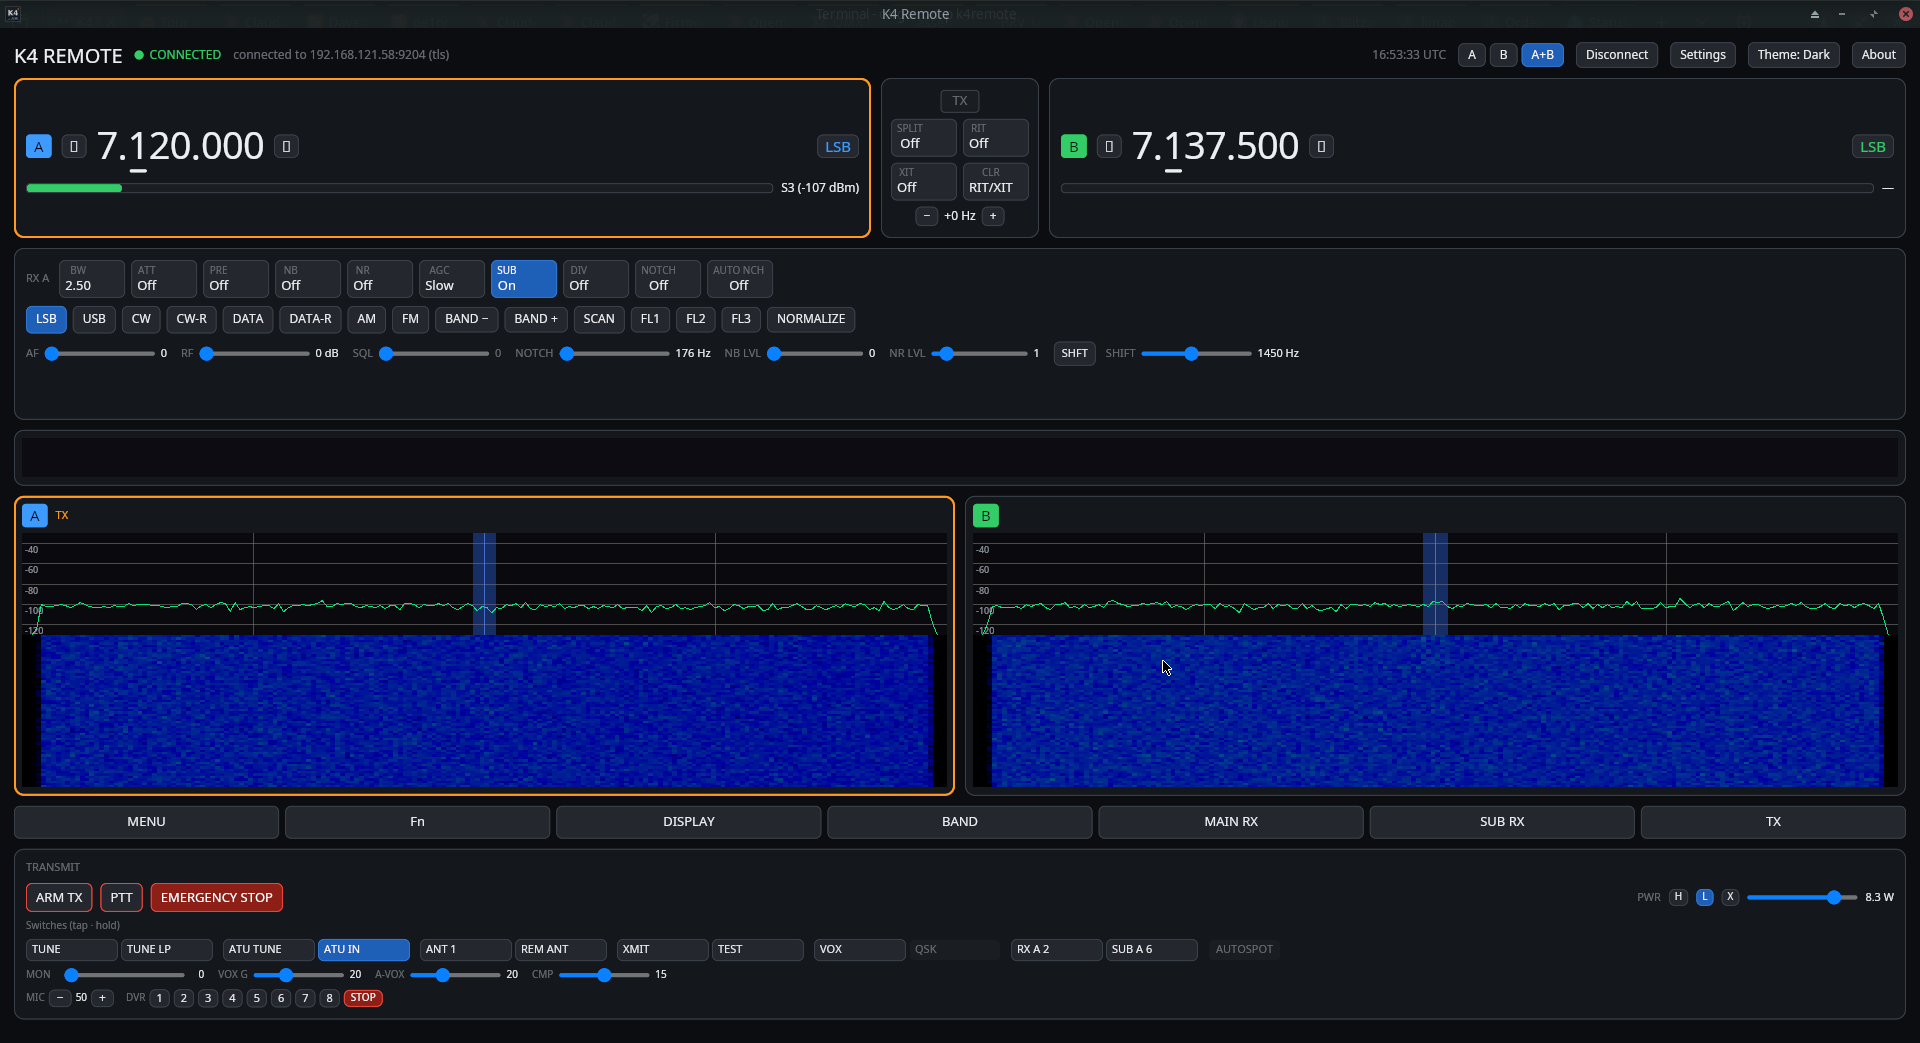Viewport: 1920px width, 1043px height.
Task: Play DVR memory 6
Action: [281, 998]
